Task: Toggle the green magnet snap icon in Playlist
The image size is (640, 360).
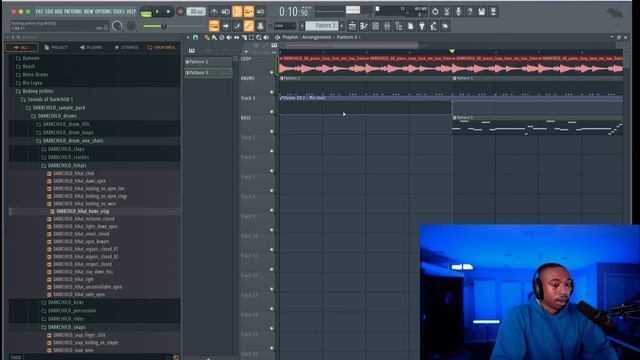Action: coord(195,38)
